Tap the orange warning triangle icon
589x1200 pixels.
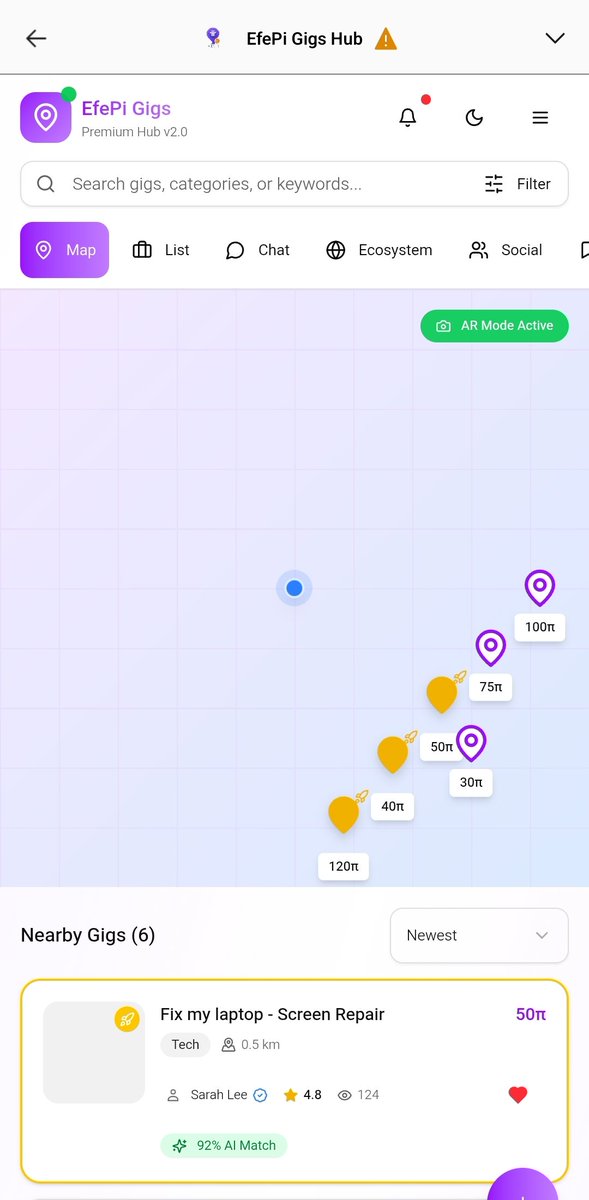point(385,39)
